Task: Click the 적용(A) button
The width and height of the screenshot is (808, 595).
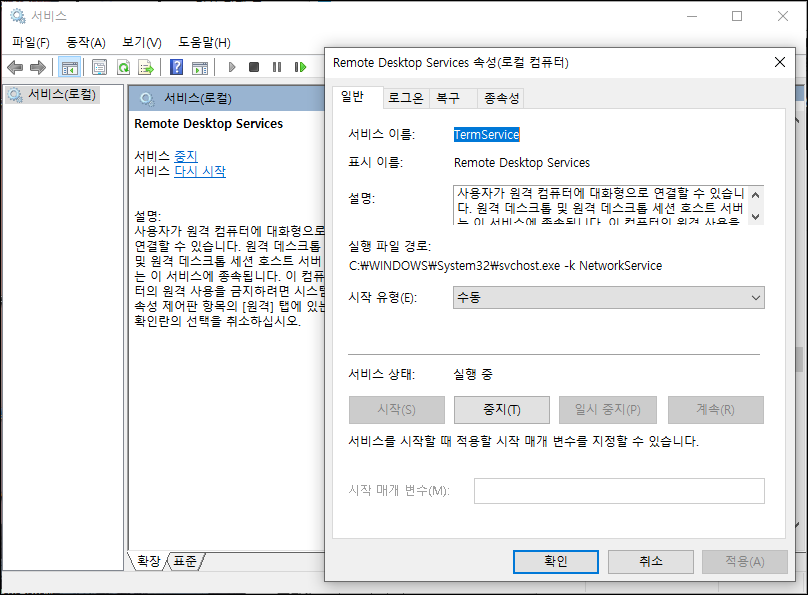Action: [x=745, y=562]
